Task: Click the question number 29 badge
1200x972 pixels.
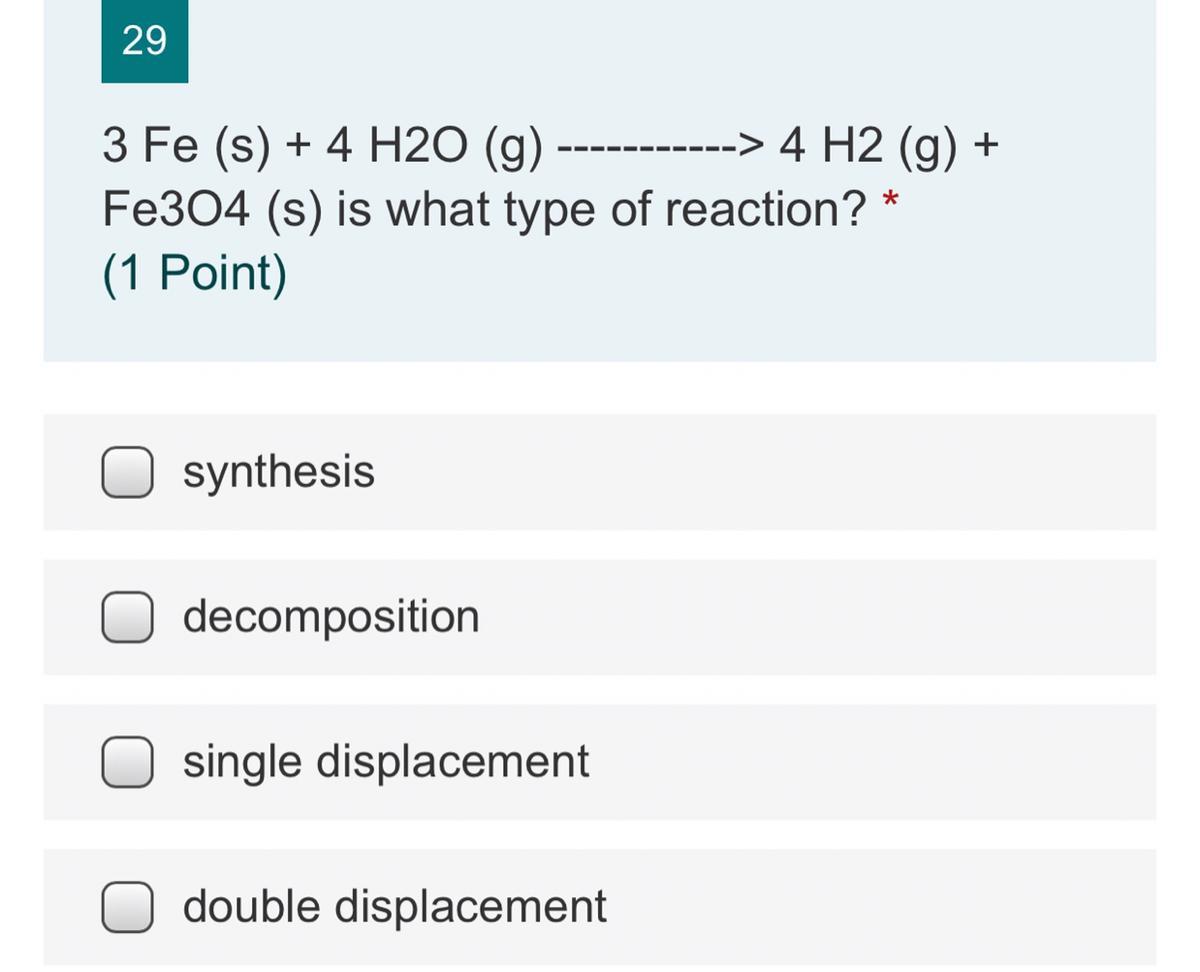Action: click(144, 41)
